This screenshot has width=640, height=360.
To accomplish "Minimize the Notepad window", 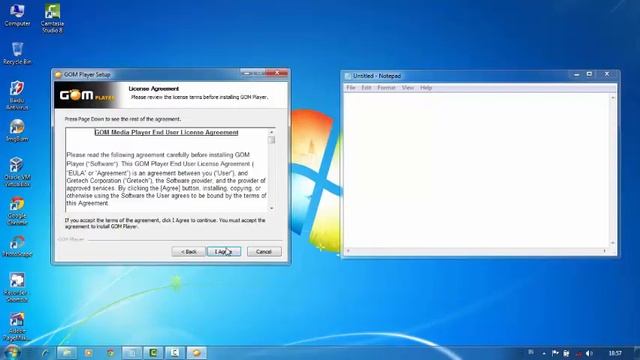I will [x=576, y=74].
